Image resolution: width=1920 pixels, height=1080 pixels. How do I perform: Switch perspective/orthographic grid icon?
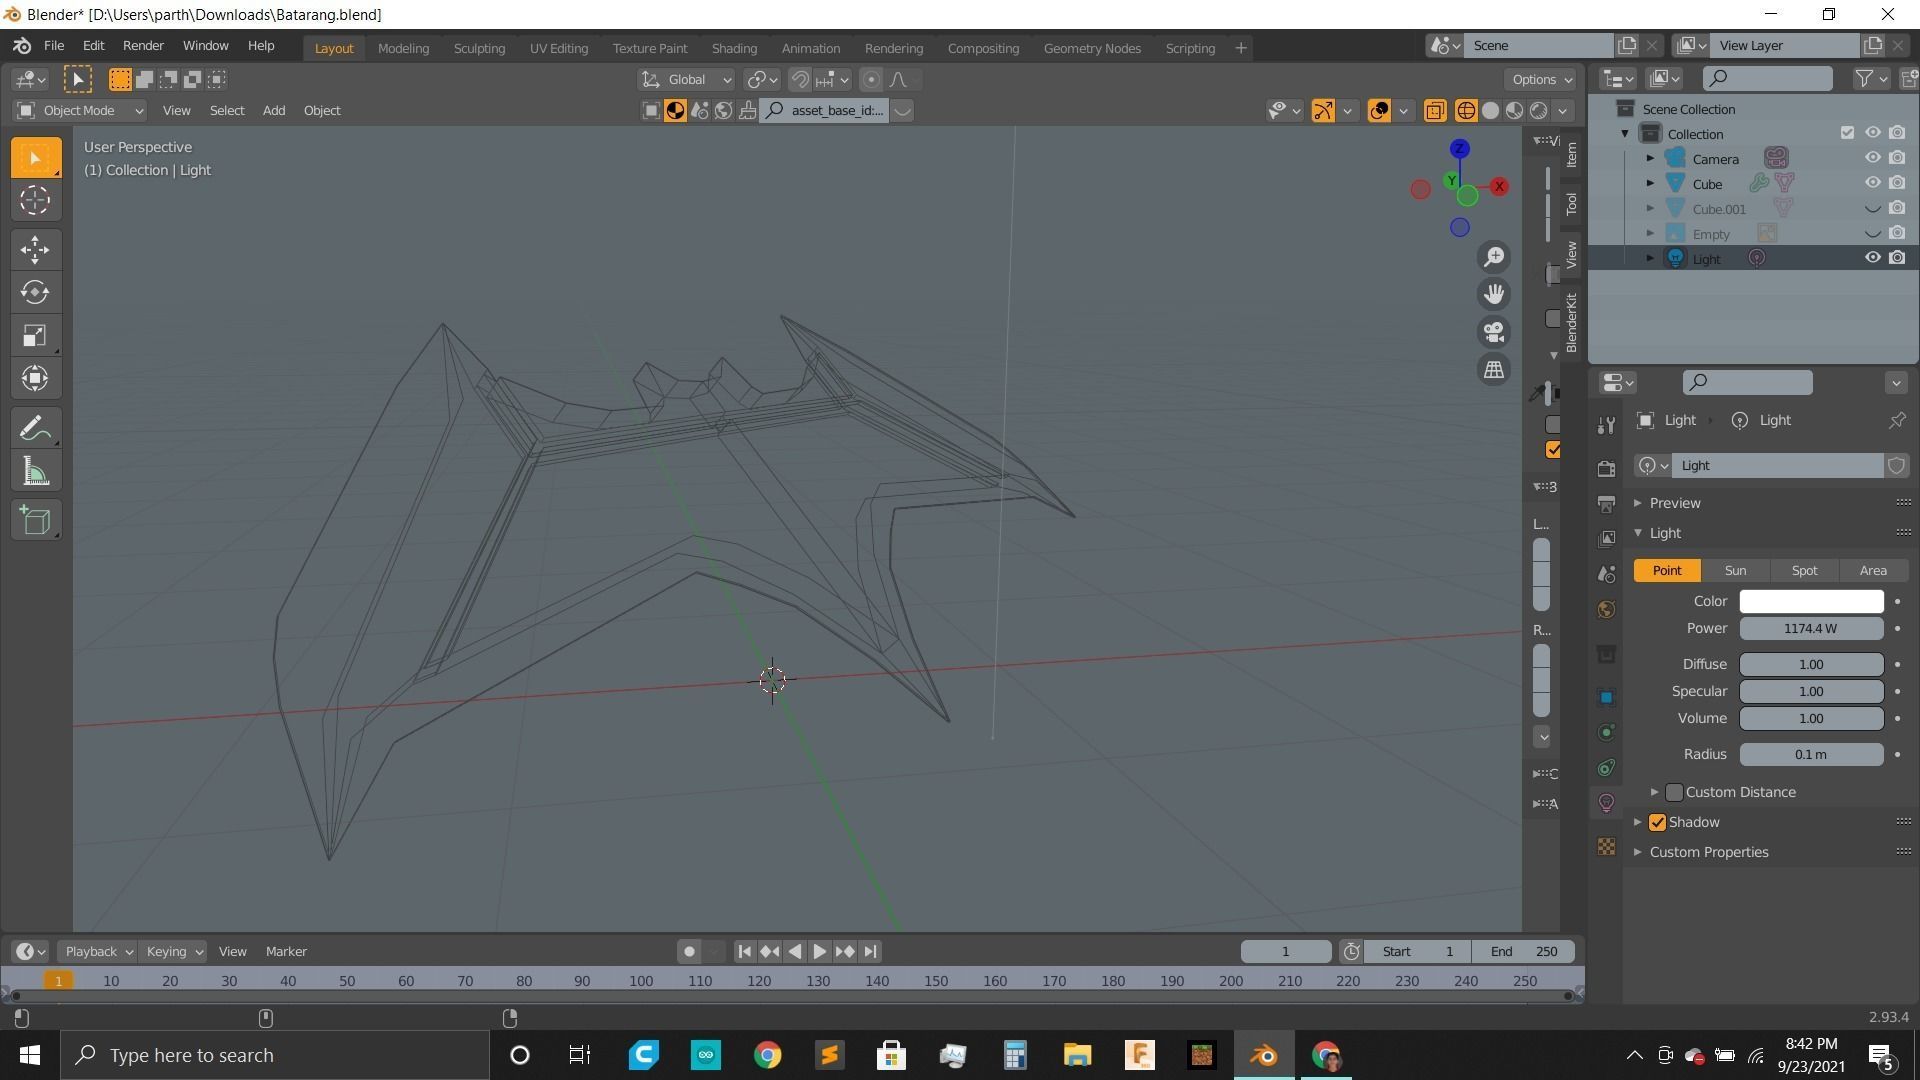point(1494,369)
